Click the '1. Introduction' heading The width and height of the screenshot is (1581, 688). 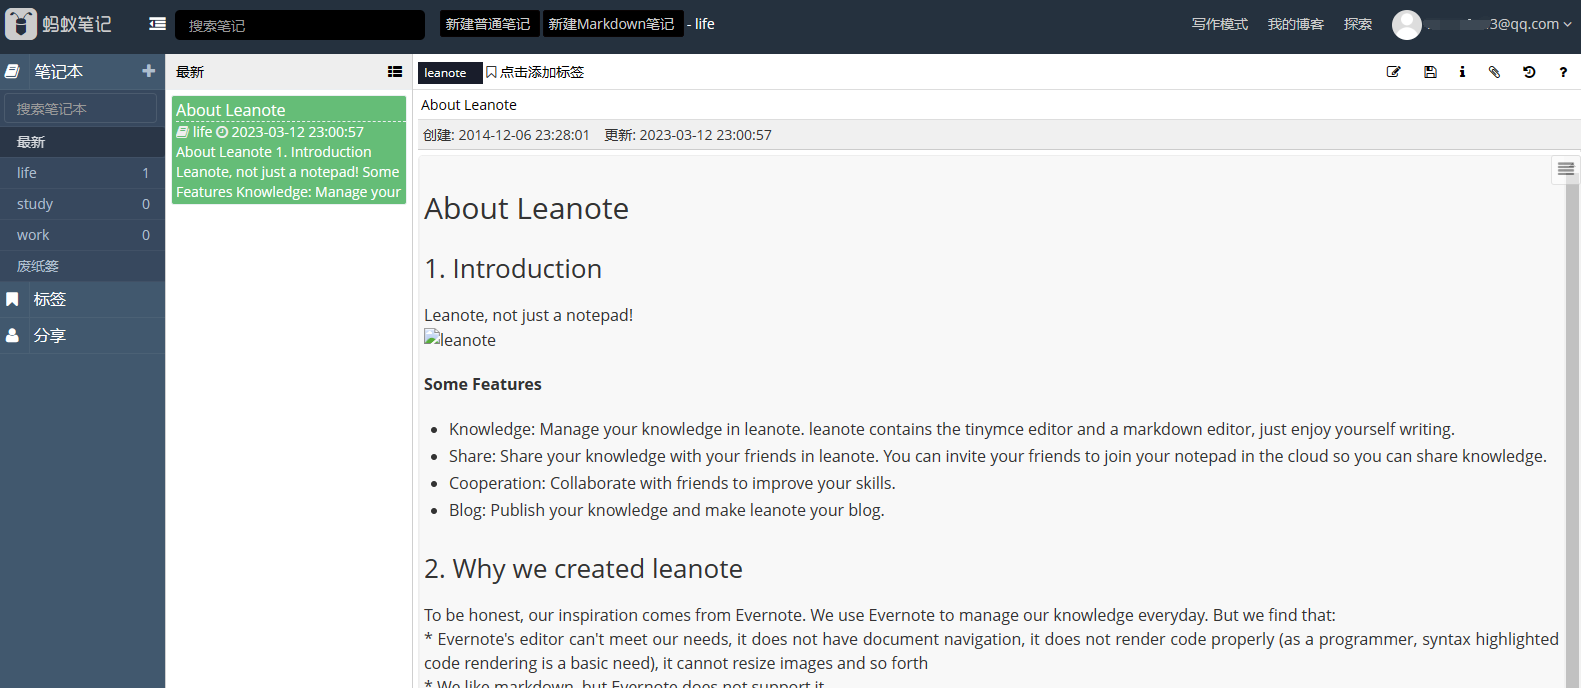click(513, 269)
